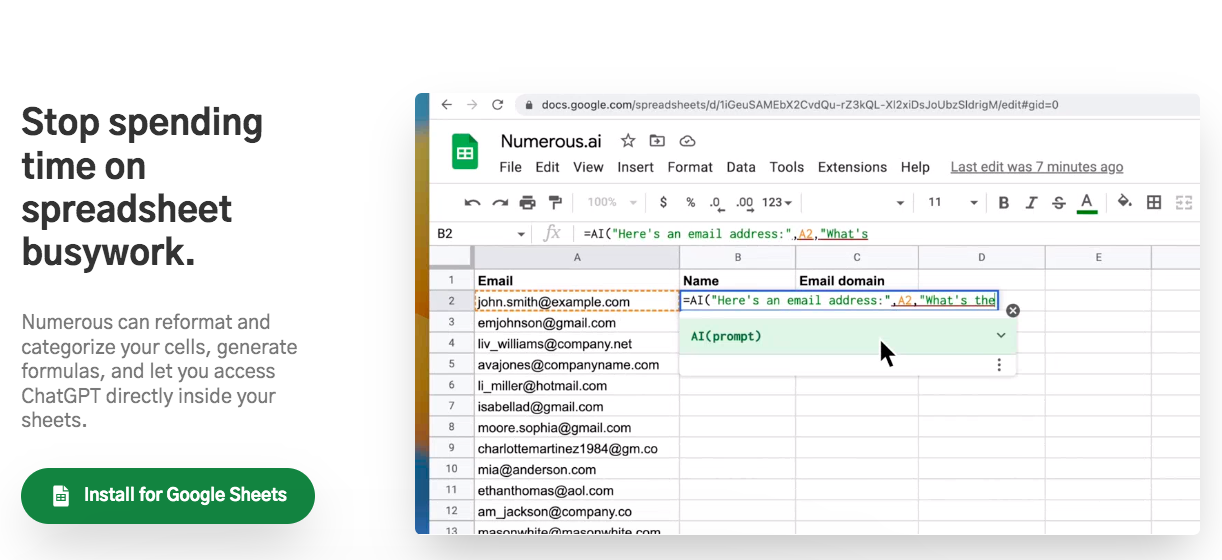Print the spreadsheet
Viewport: 1222px width, 560px height.
[528, 202]
